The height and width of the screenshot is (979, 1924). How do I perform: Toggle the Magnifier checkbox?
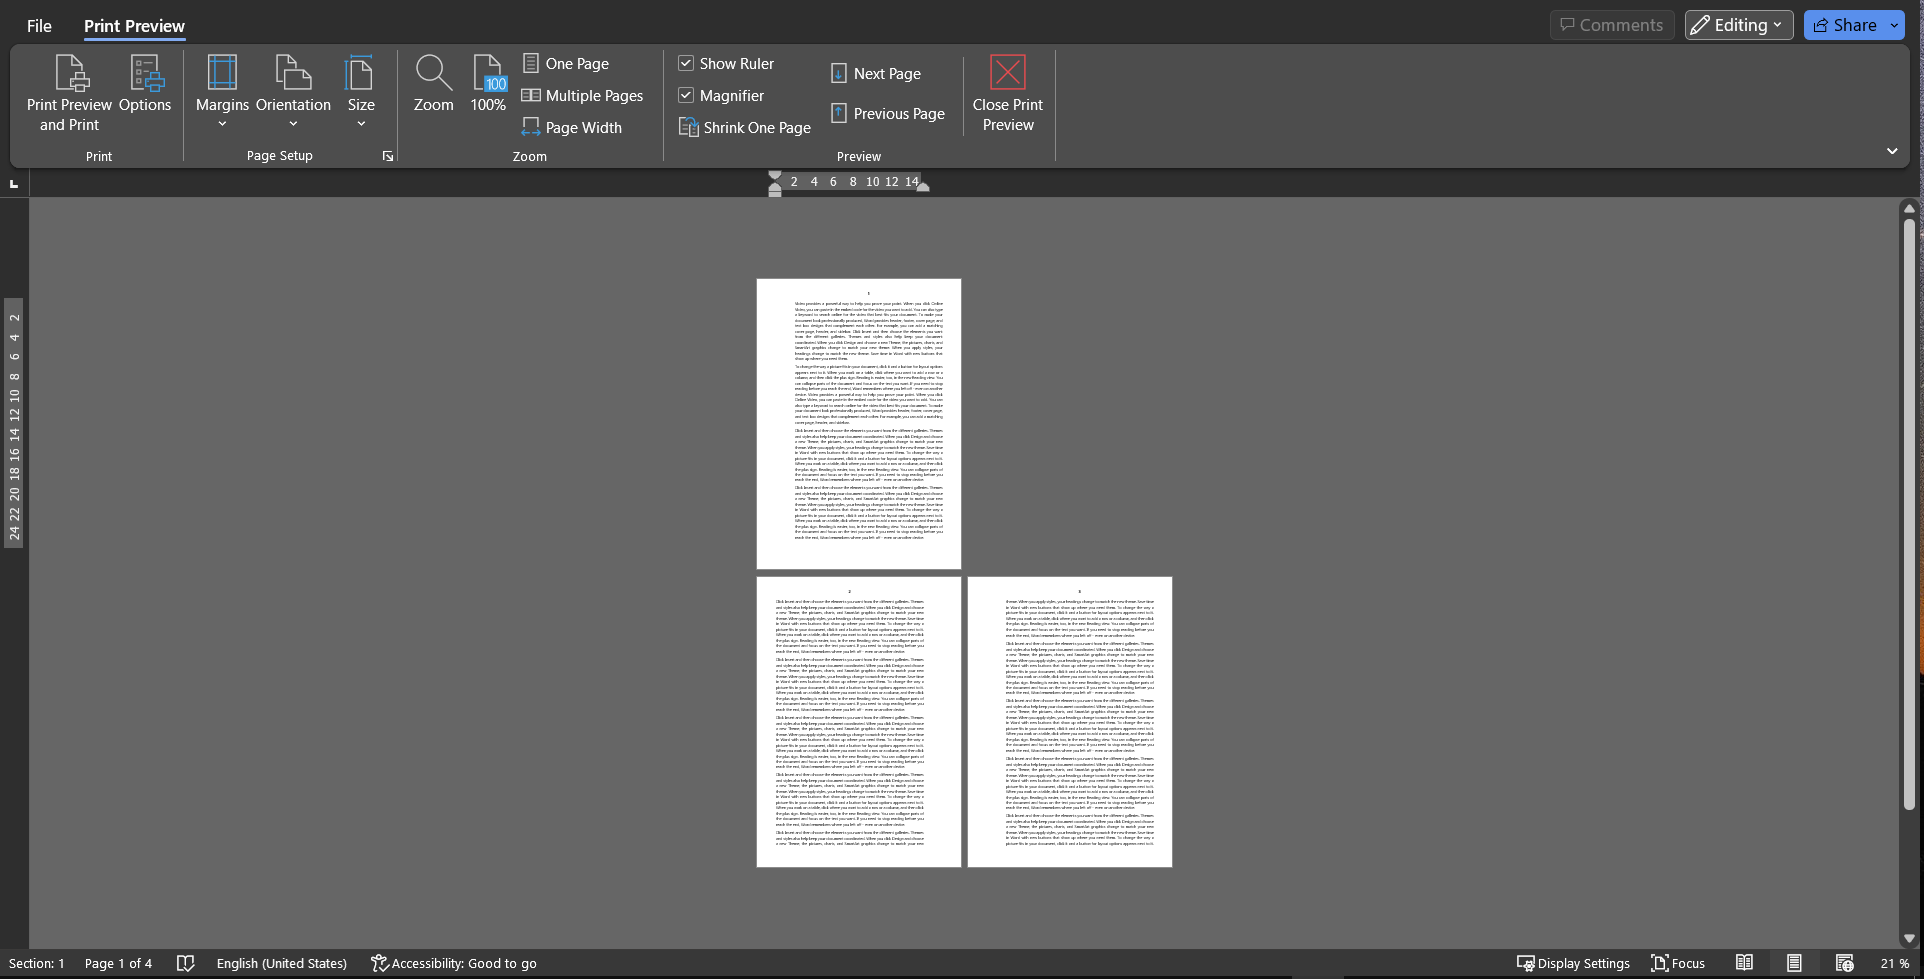pyautogui.click(x=721, y=95)
